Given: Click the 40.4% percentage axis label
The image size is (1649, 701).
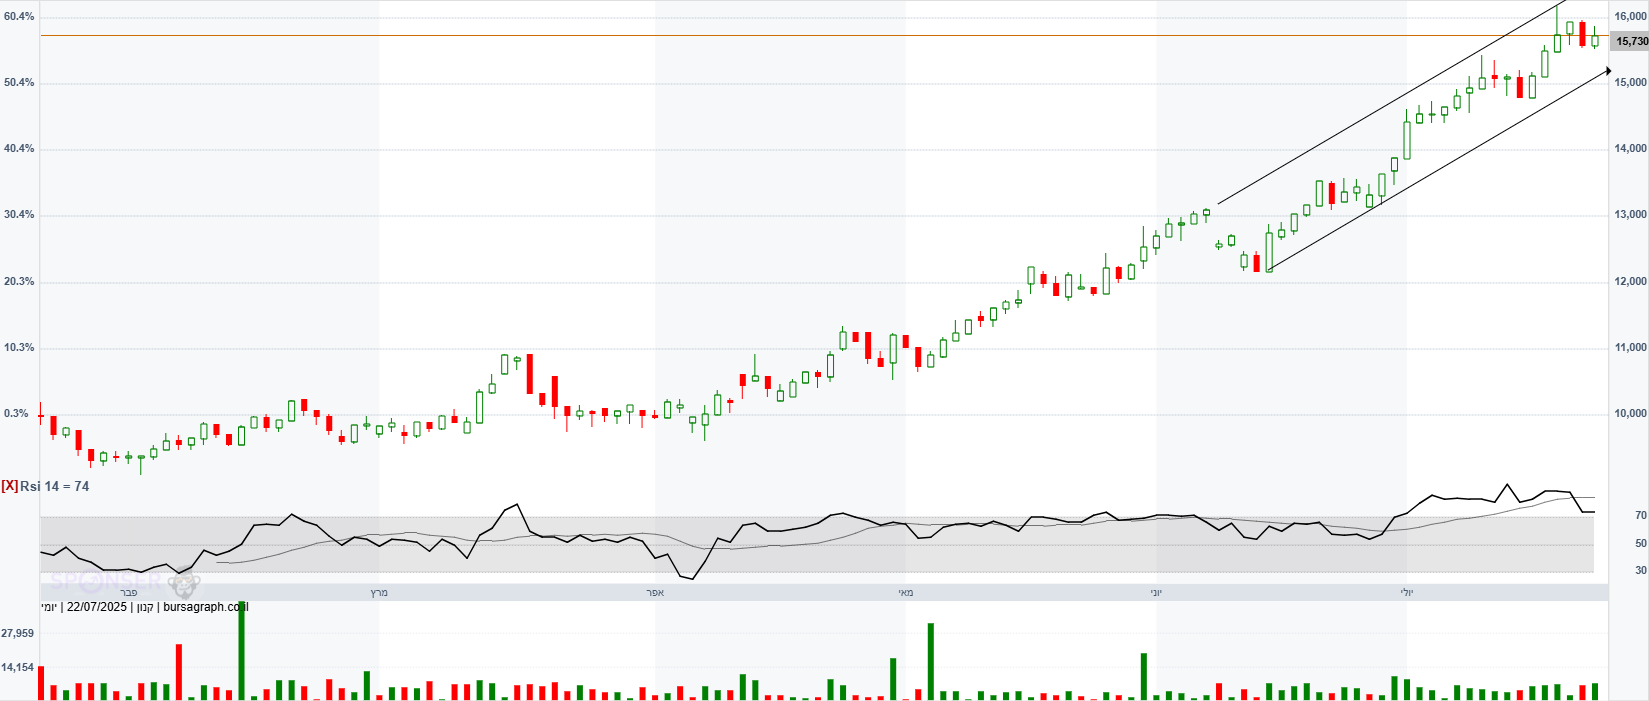Looking at the screenshot, I should (19, 148).
